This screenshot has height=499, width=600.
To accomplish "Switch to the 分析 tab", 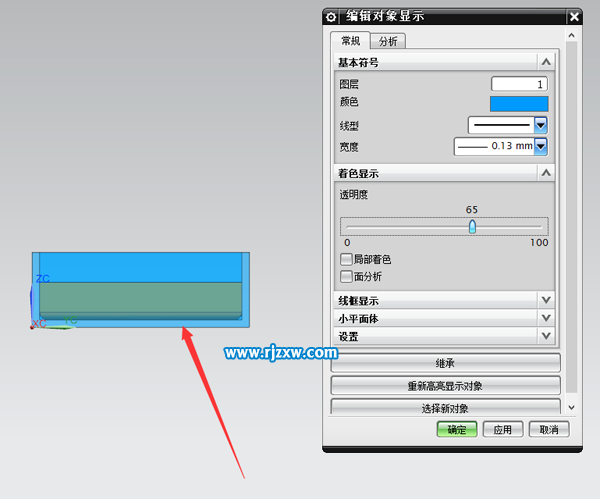I will (388, 41).
